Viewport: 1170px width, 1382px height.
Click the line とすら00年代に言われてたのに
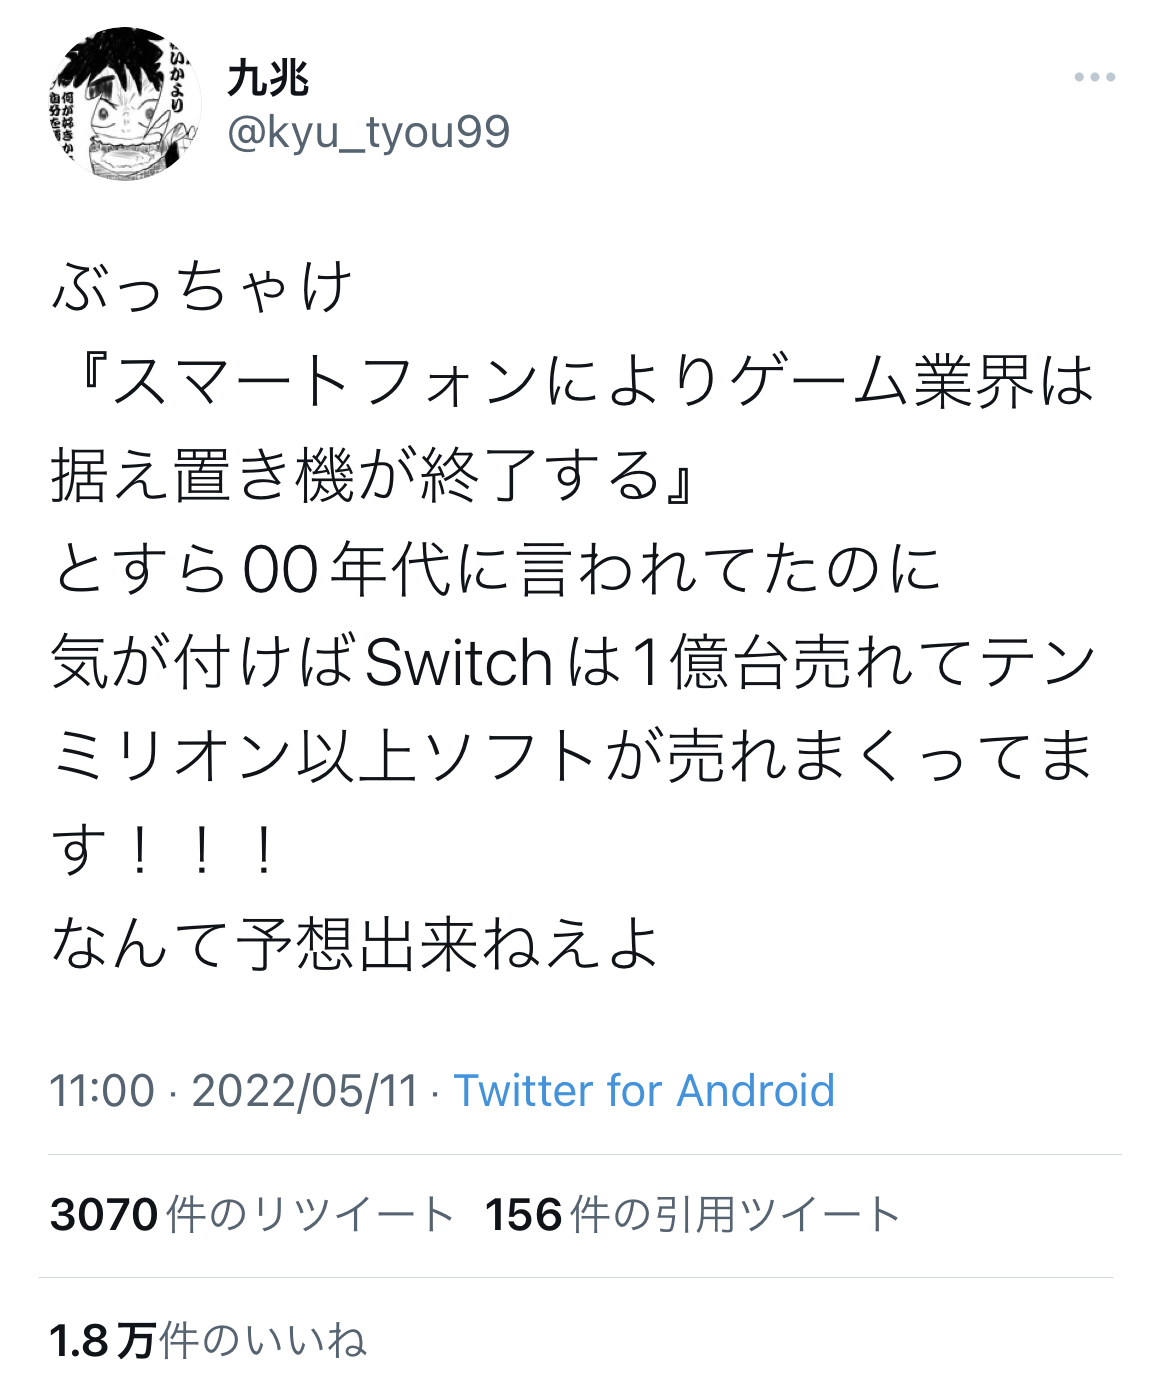click(x=497, y=569)
